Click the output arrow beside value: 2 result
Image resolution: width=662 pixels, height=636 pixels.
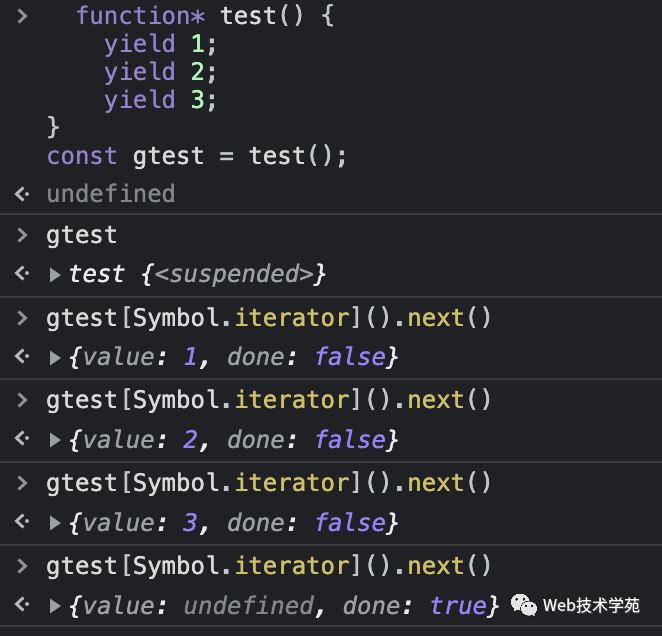[22, 440]
